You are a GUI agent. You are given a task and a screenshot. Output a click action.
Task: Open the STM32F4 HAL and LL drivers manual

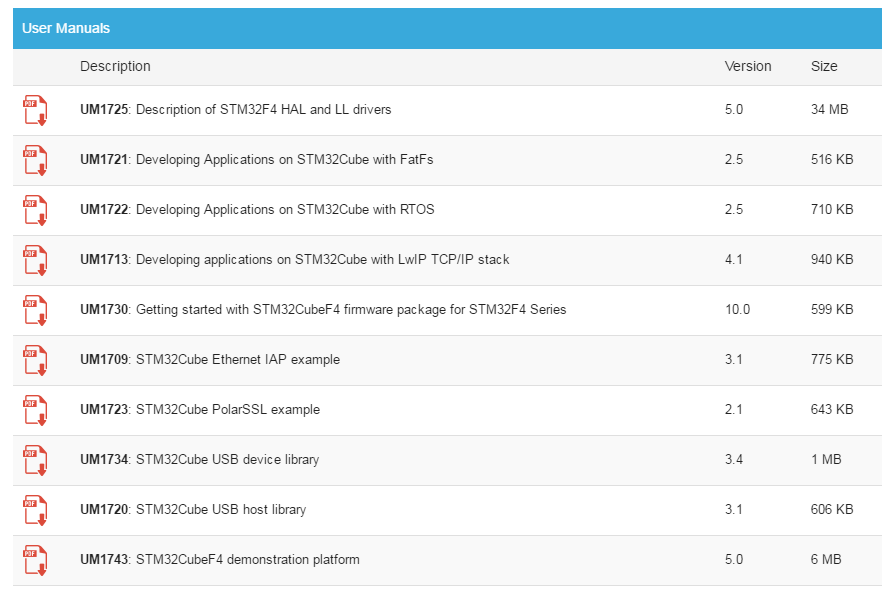[236, 109]
